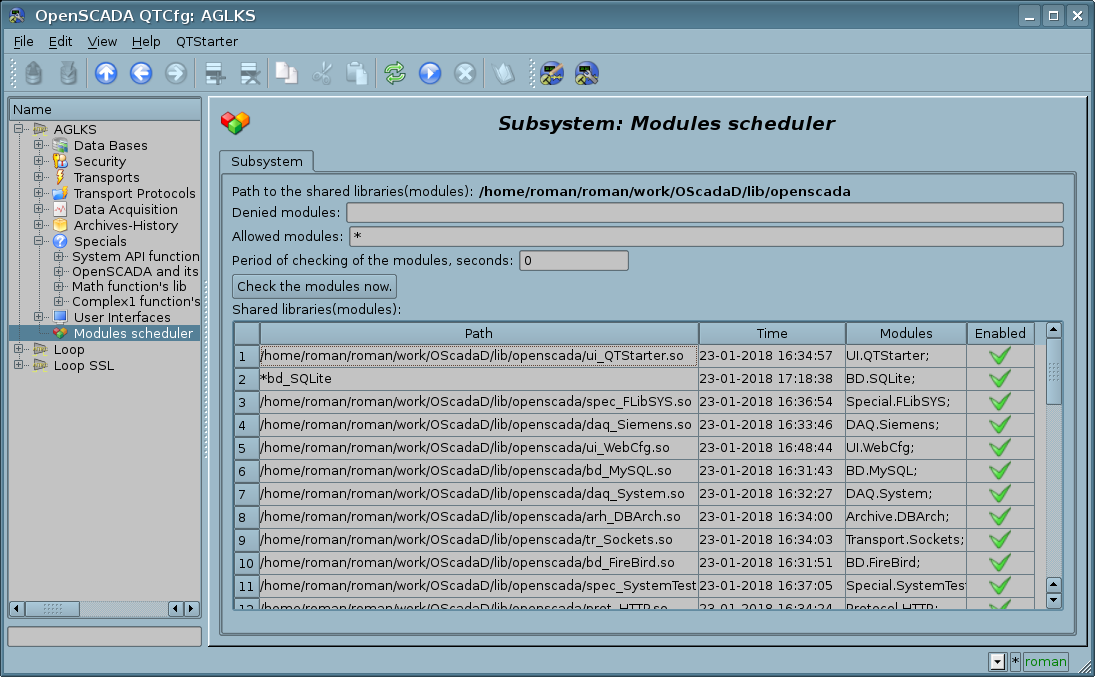Screen dimensions: 1095x677
Task: Sort table by the Path column header
Action: click(479, 333)
